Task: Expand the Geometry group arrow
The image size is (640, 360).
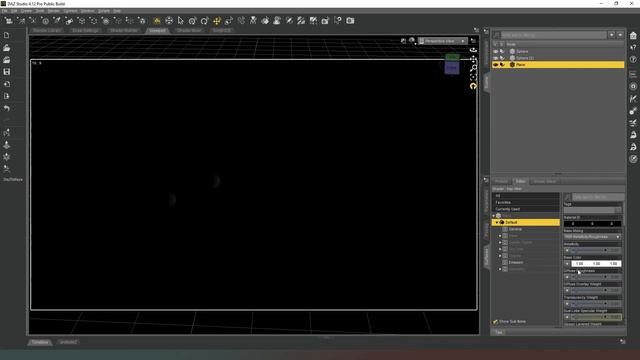Action: [500, 269]
